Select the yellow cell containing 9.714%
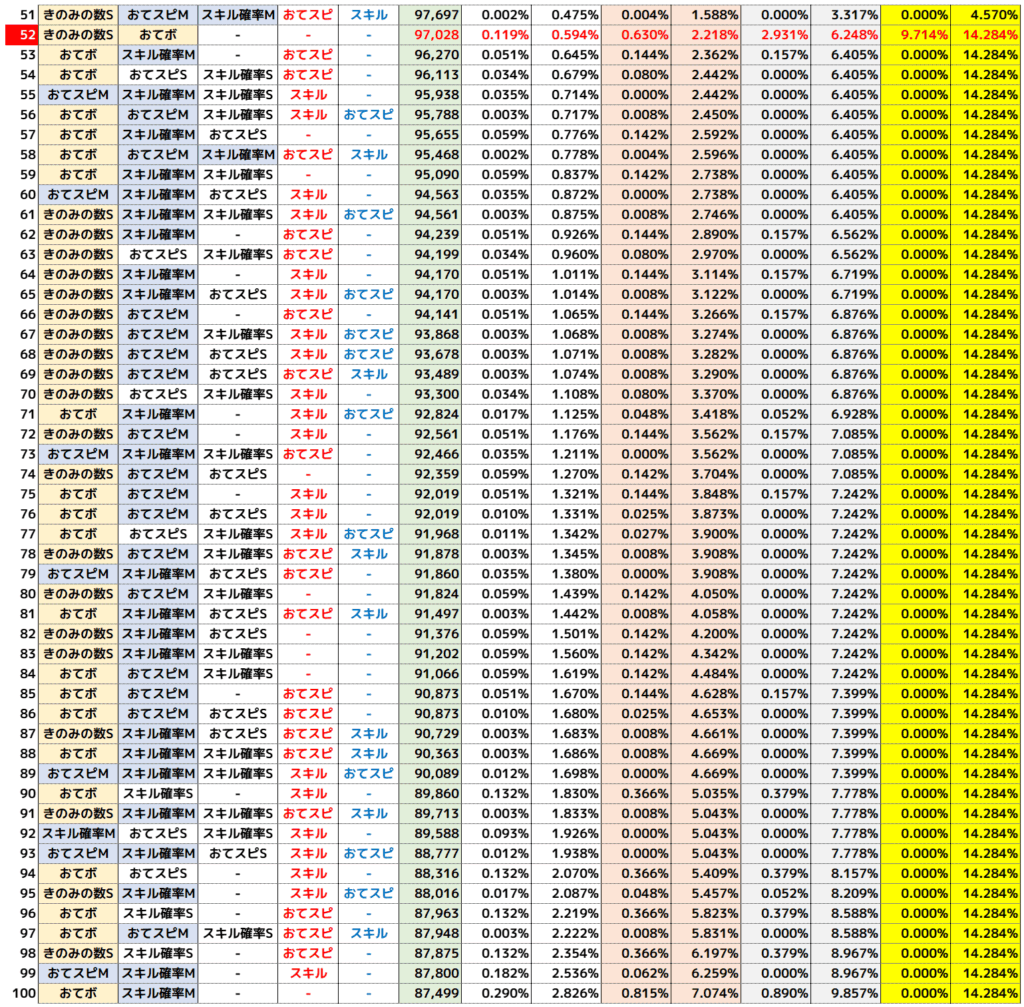 [x=916, y=35]
